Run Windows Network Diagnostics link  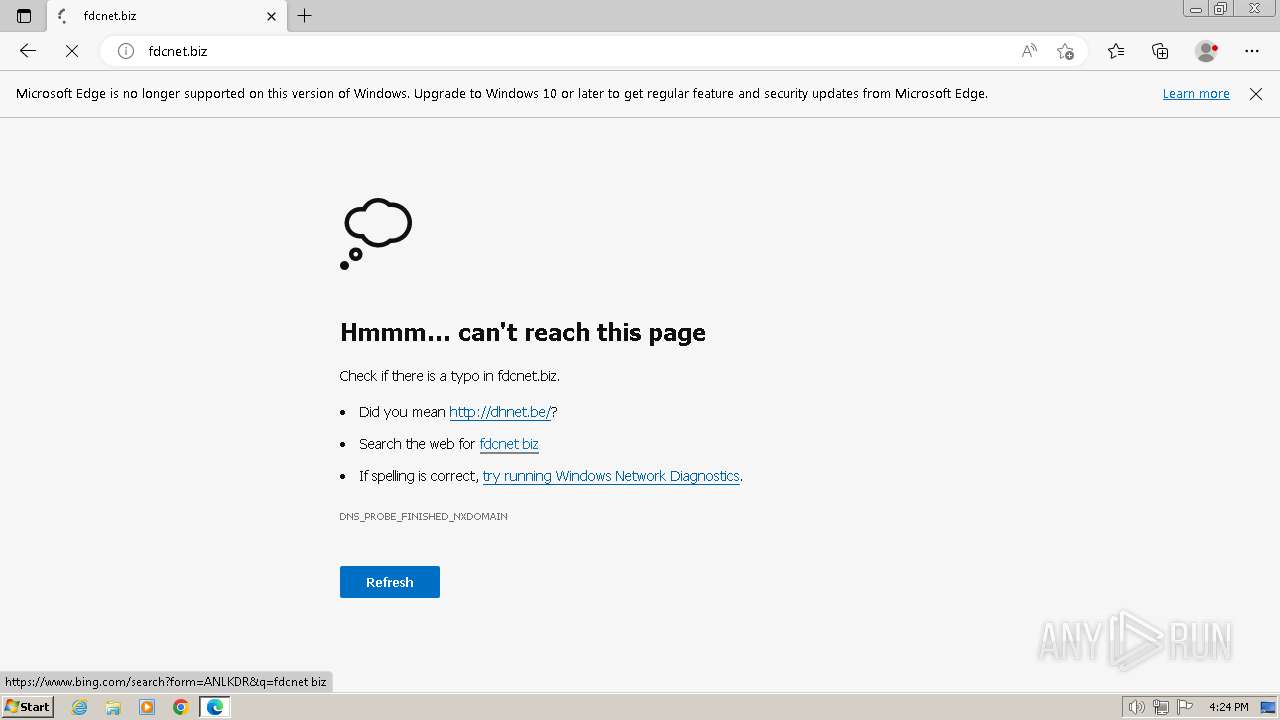point(611,476)
